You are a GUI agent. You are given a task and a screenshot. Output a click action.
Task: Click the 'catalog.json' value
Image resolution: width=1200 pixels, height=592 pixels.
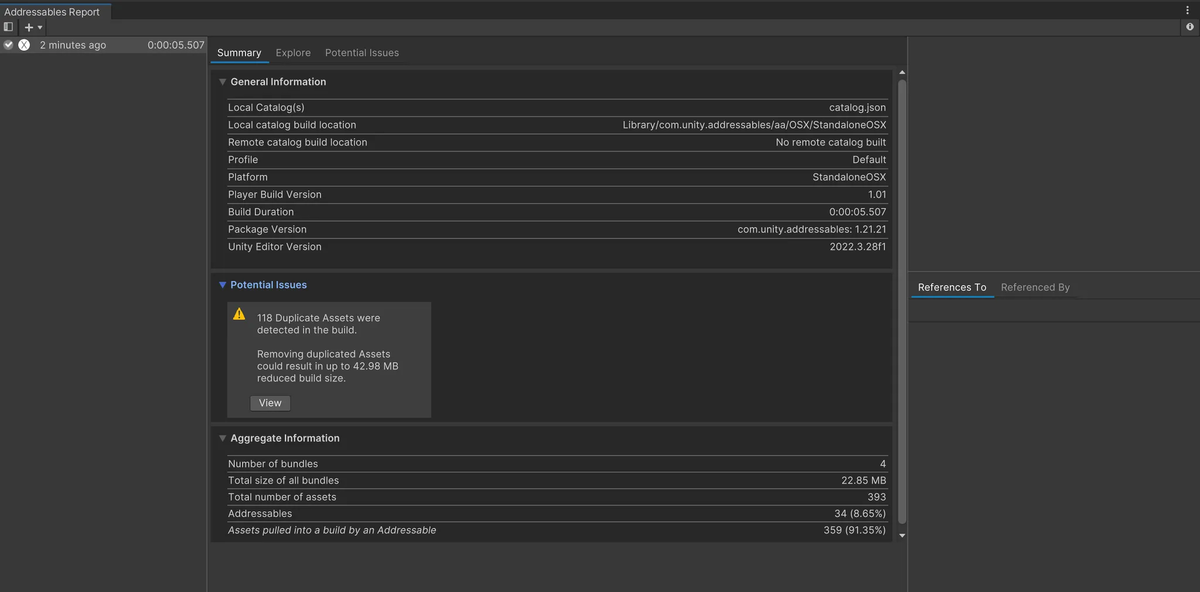point(857,107)
